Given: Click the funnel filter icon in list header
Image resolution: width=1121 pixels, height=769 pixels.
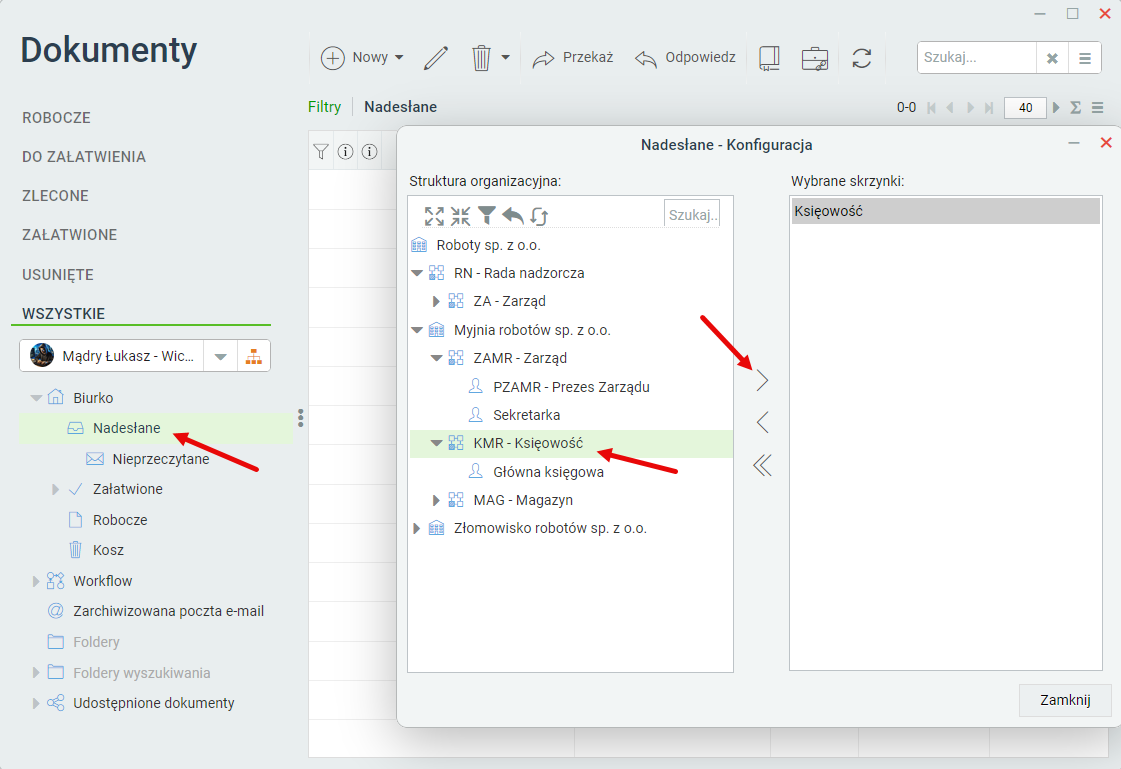Looking at the screenshot, I should tap(321, 152).
